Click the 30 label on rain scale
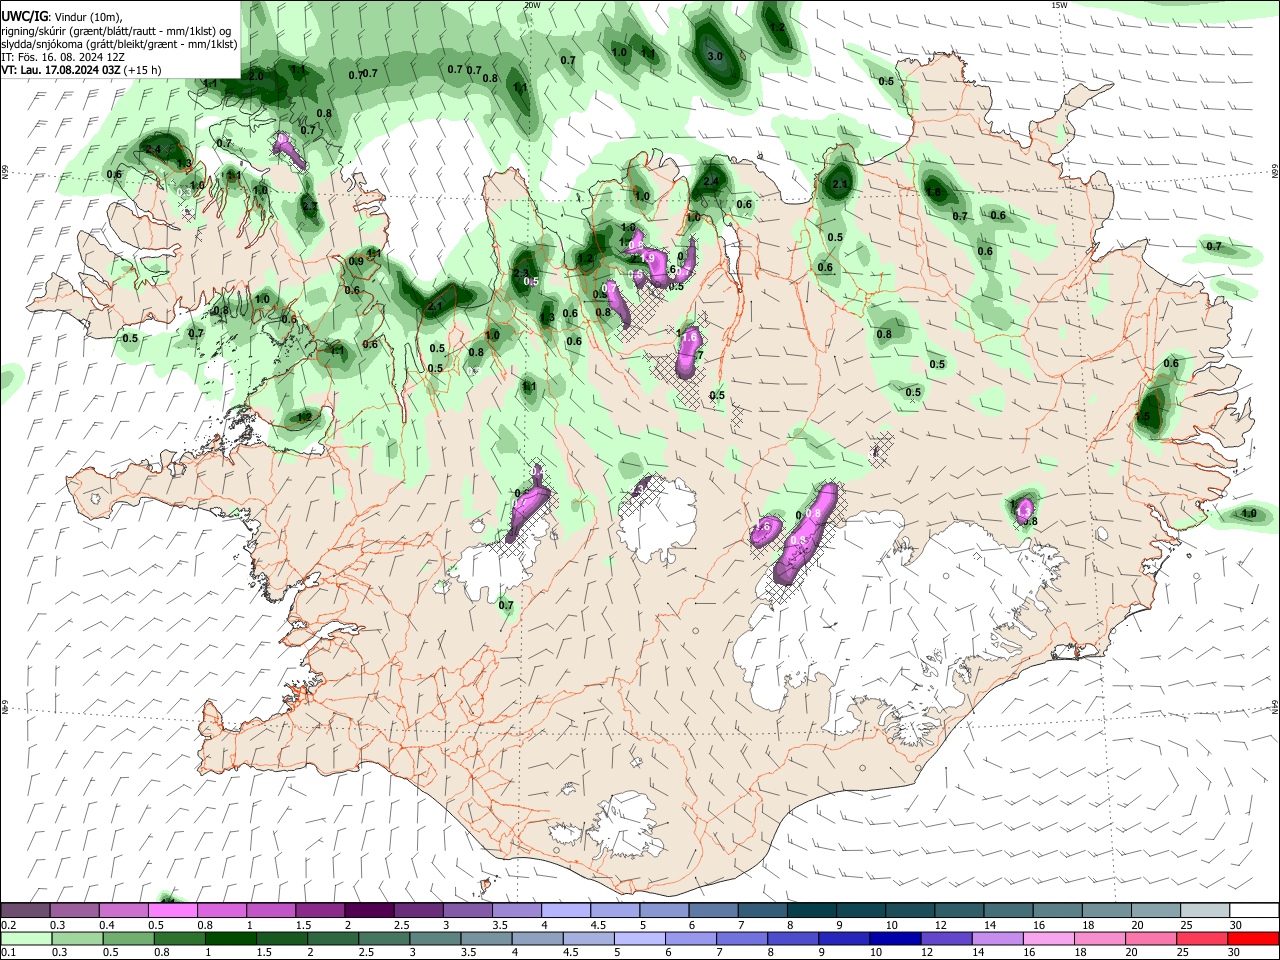The width and height of the screenshot is (1280, 960). coord(1235,953)
